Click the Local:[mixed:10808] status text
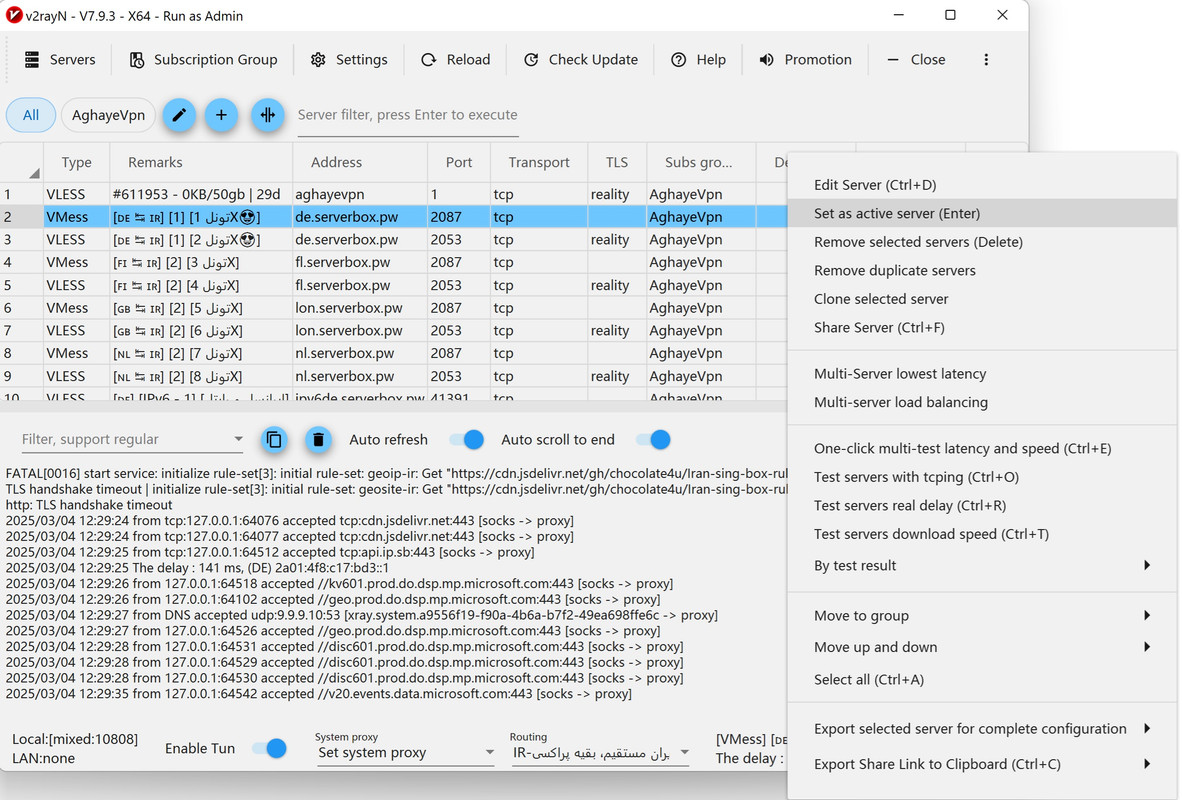Screen dimensions: 1182x800 point(75,739)
